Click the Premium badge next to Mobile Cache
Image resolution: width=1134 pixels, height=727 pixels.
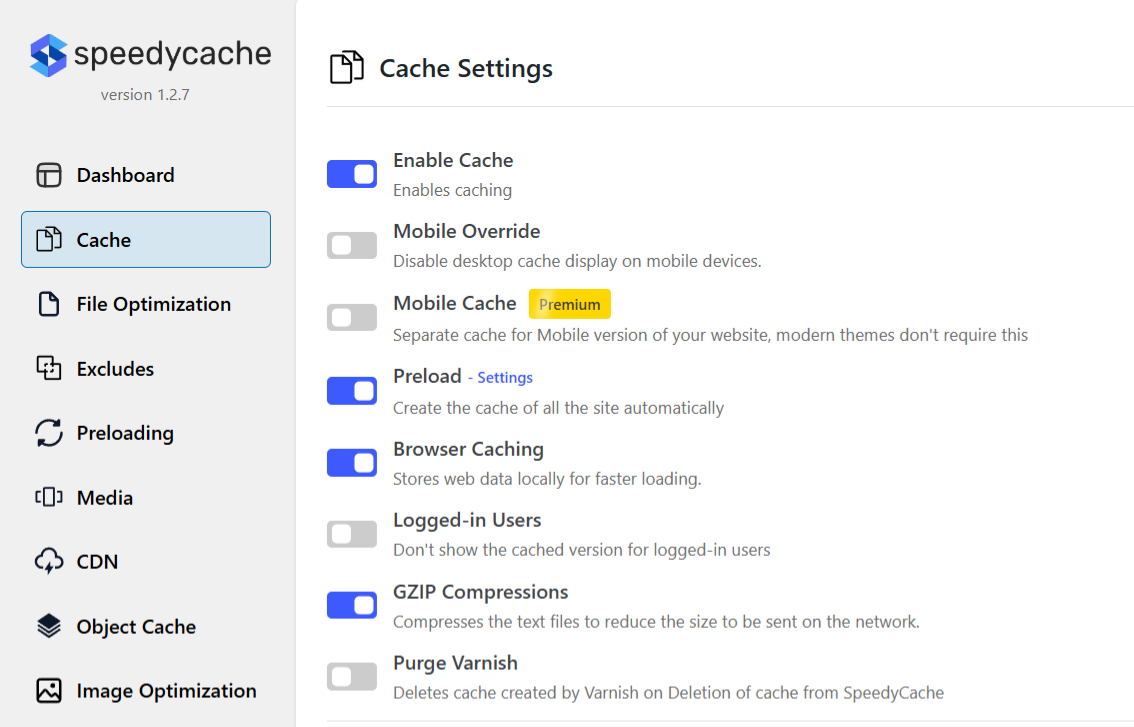569,303
